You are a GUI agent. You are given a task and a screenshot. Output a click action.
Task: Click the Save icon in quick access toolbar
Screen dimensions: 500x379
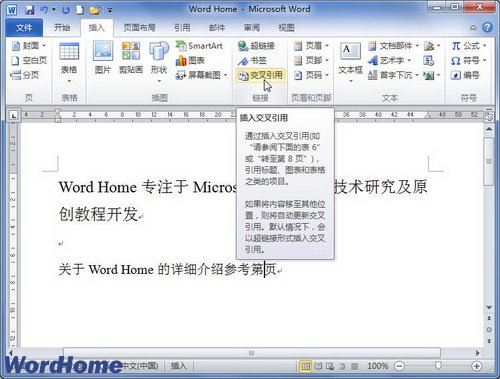[x=30, y=10]
